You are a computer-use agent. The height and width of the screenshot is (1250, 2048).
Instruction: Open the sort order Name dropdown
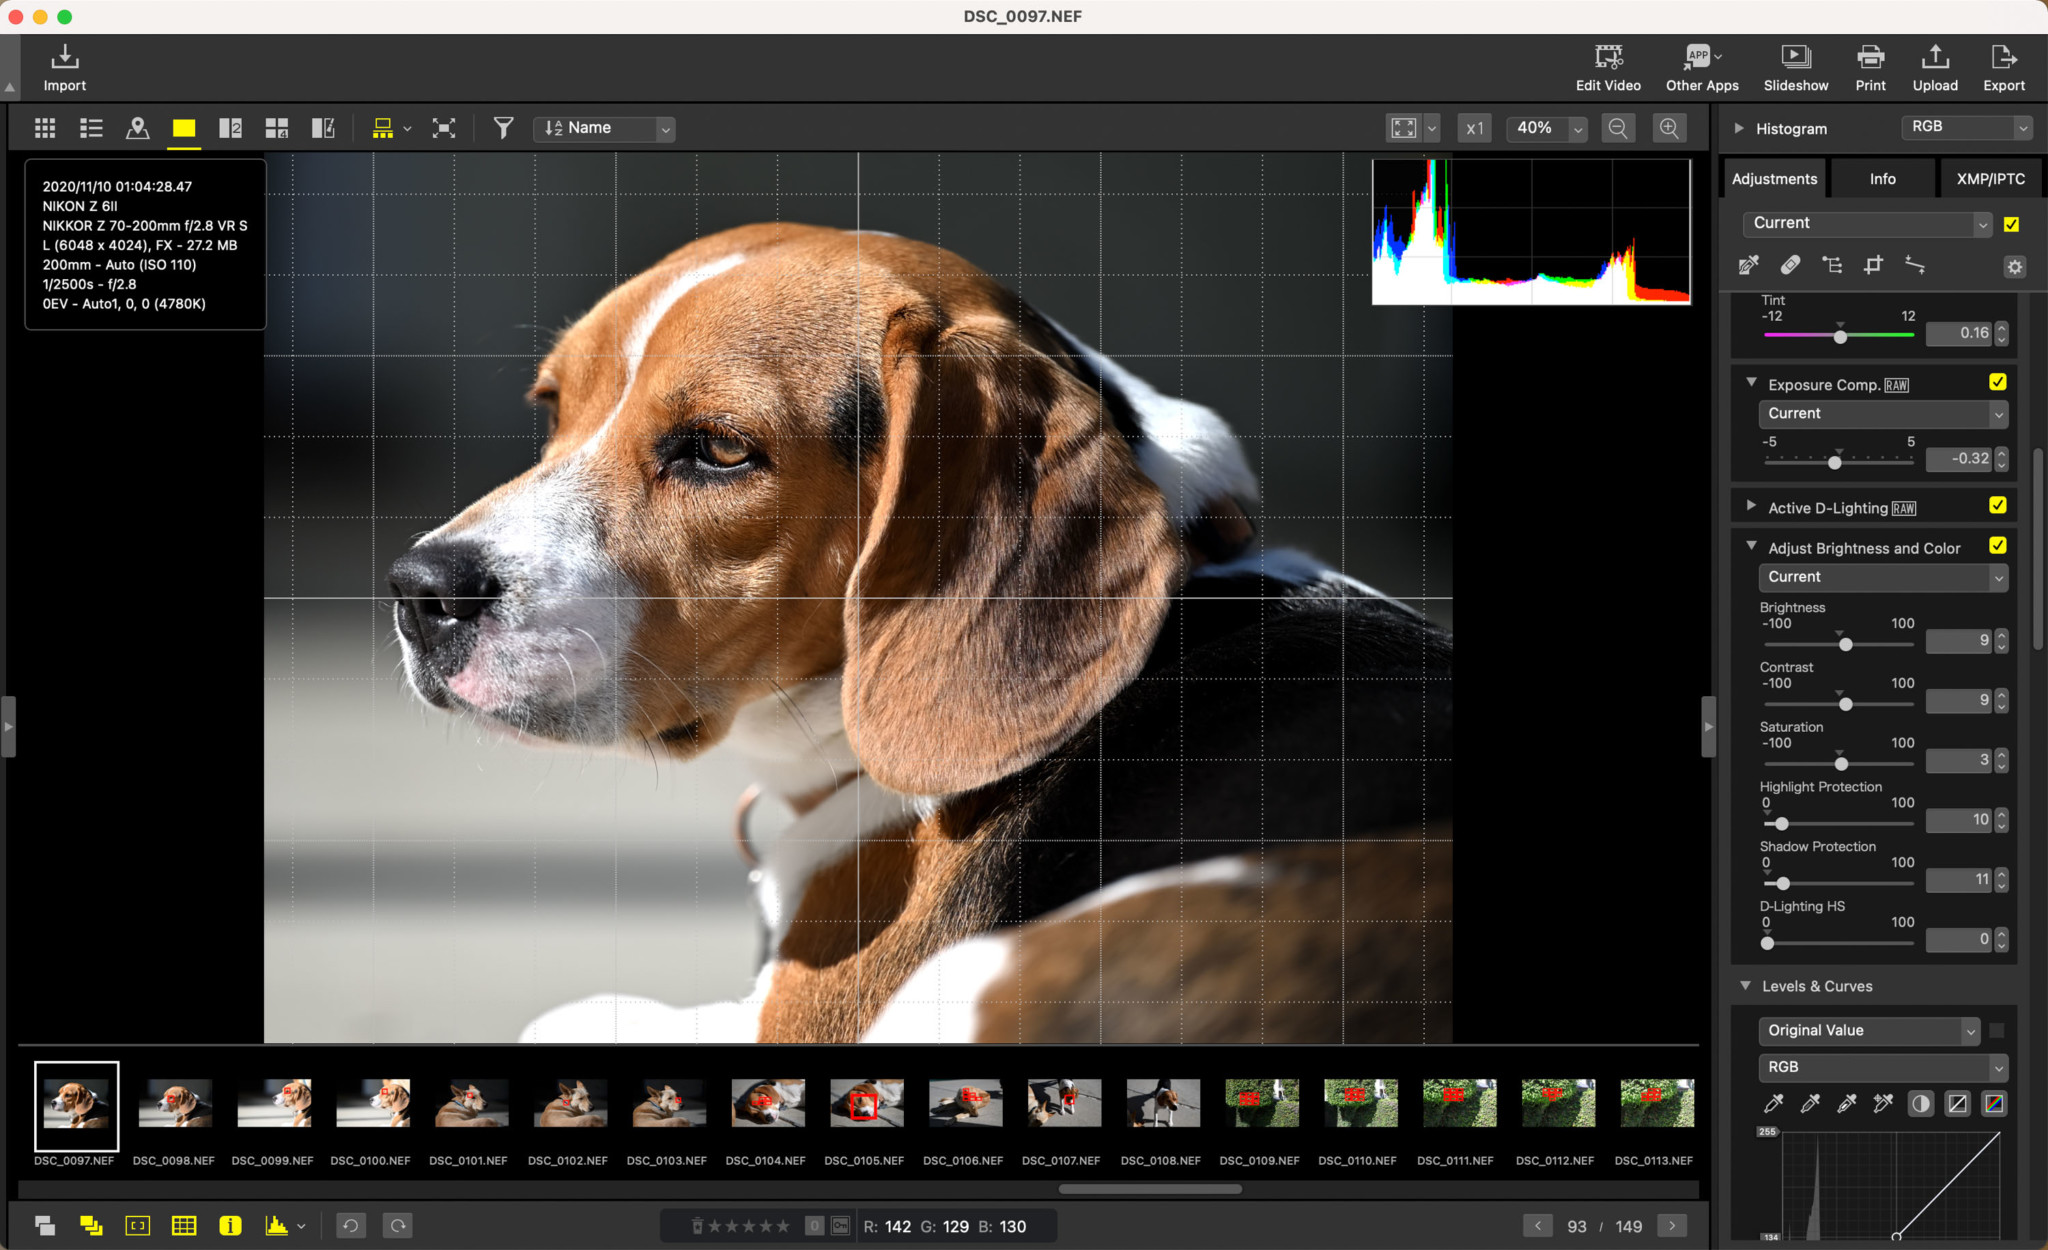[603, 128]
